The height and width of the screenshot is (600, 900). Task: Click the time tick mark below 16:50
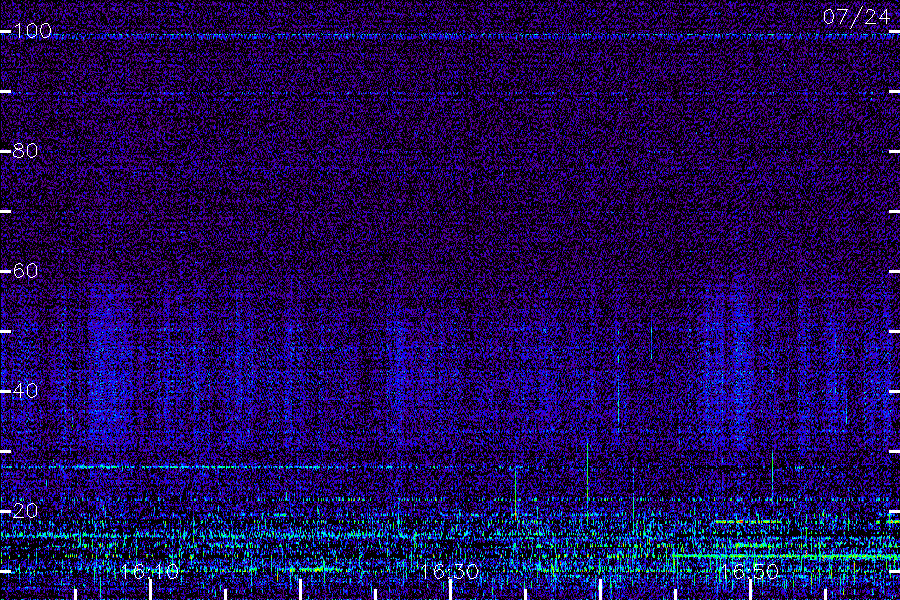750,590
